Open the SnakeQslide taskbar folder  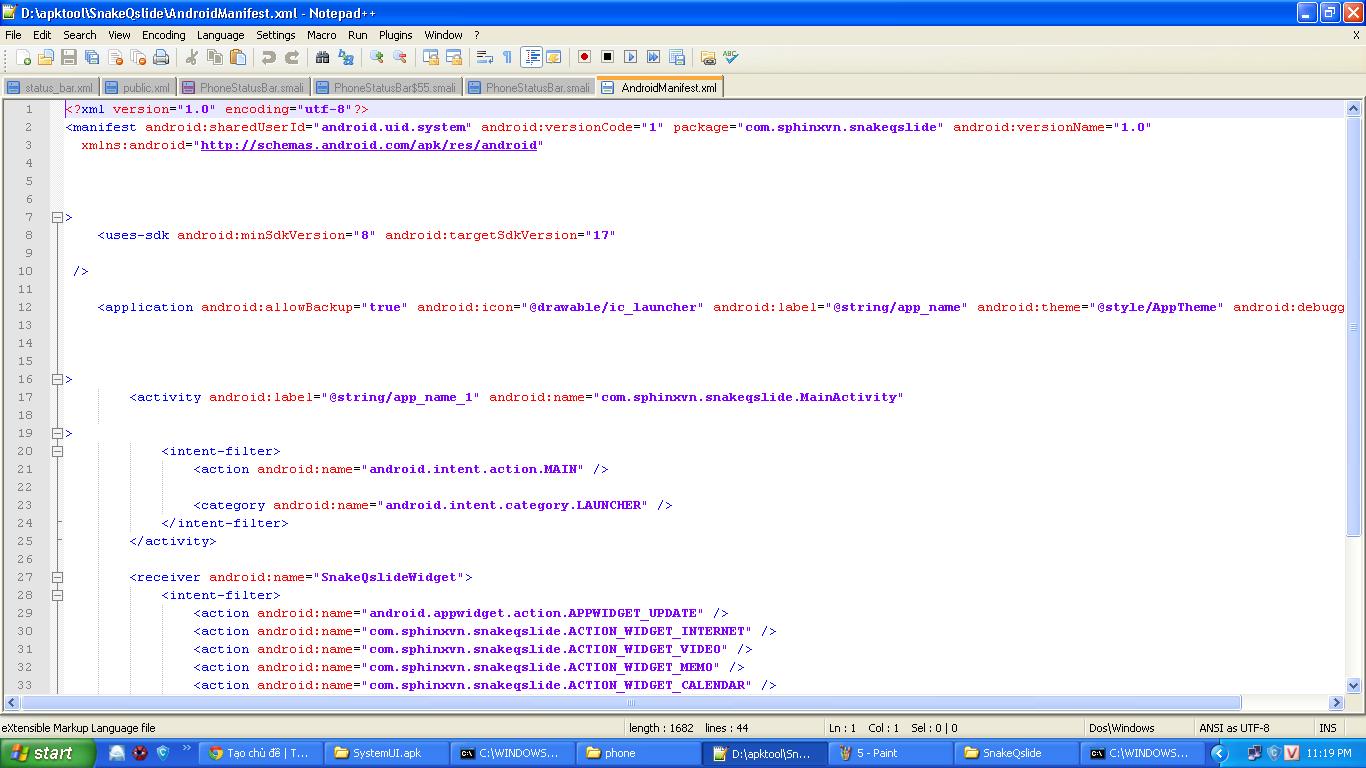point(1018,753)
